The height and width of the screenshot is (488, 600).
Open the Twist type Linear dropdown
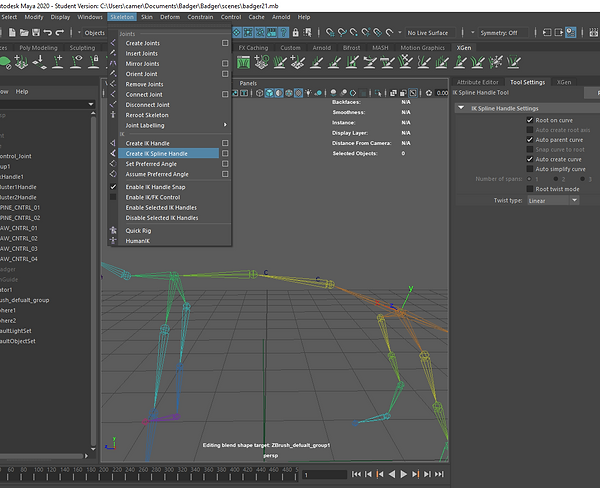553,201
